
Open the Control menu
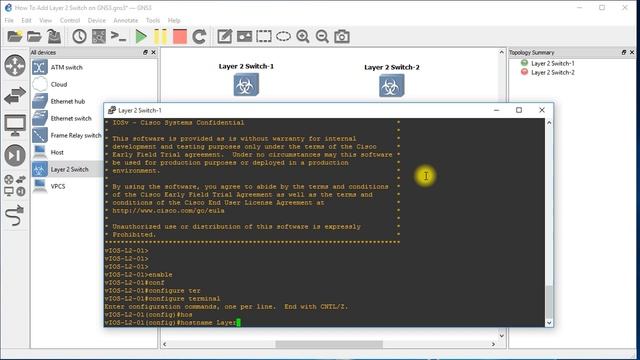pyautogui.click(x=70, y=20)
